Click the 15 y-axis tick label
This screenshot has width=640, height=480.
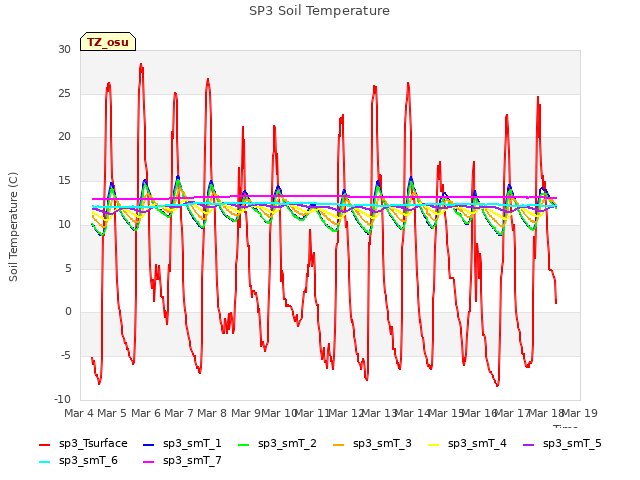(64, 180)
